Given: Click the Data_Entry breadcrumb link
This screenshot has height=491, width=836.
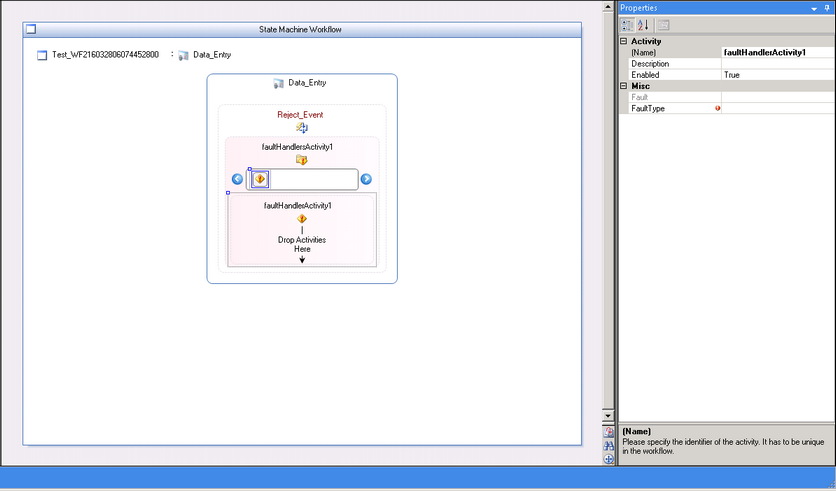Looking at the screenshot, I should tap(212, 54).
